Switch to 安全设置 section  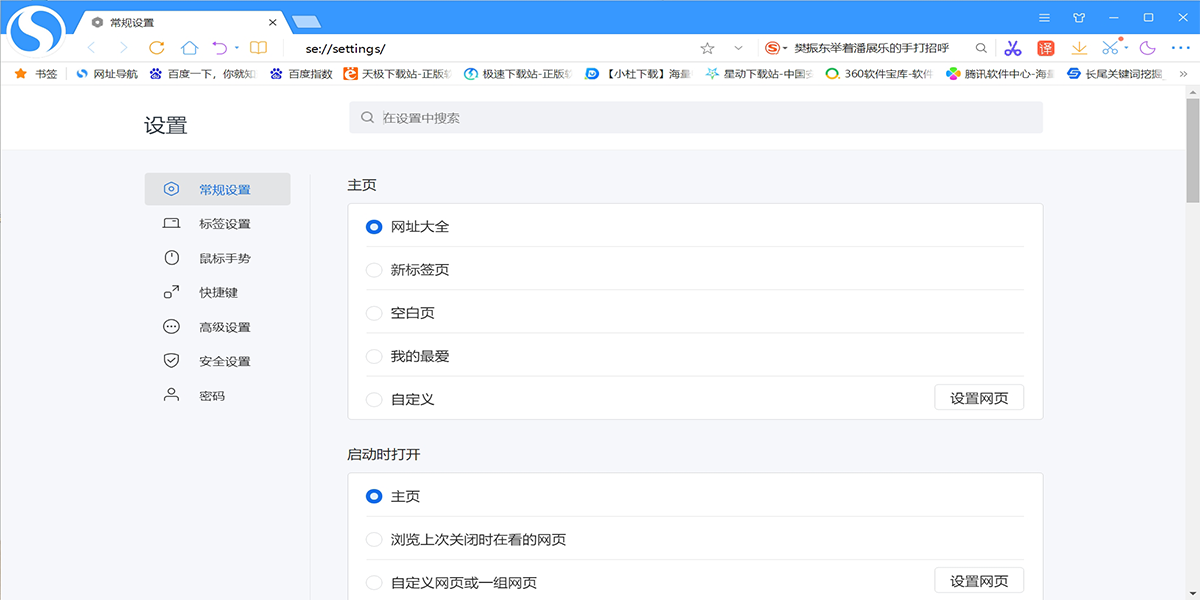coord(224,361)
